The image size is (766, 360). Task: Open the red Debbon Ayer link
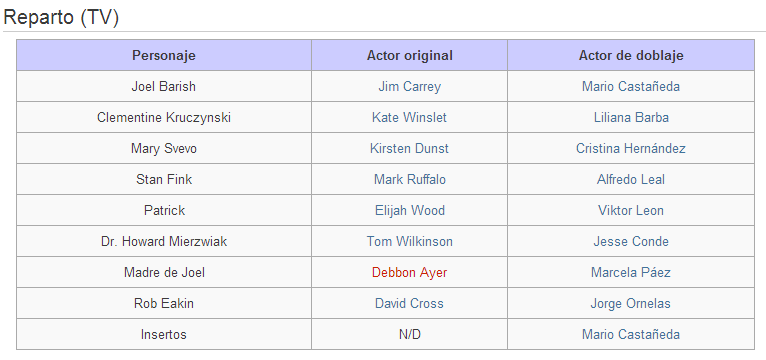click(409, 273)
